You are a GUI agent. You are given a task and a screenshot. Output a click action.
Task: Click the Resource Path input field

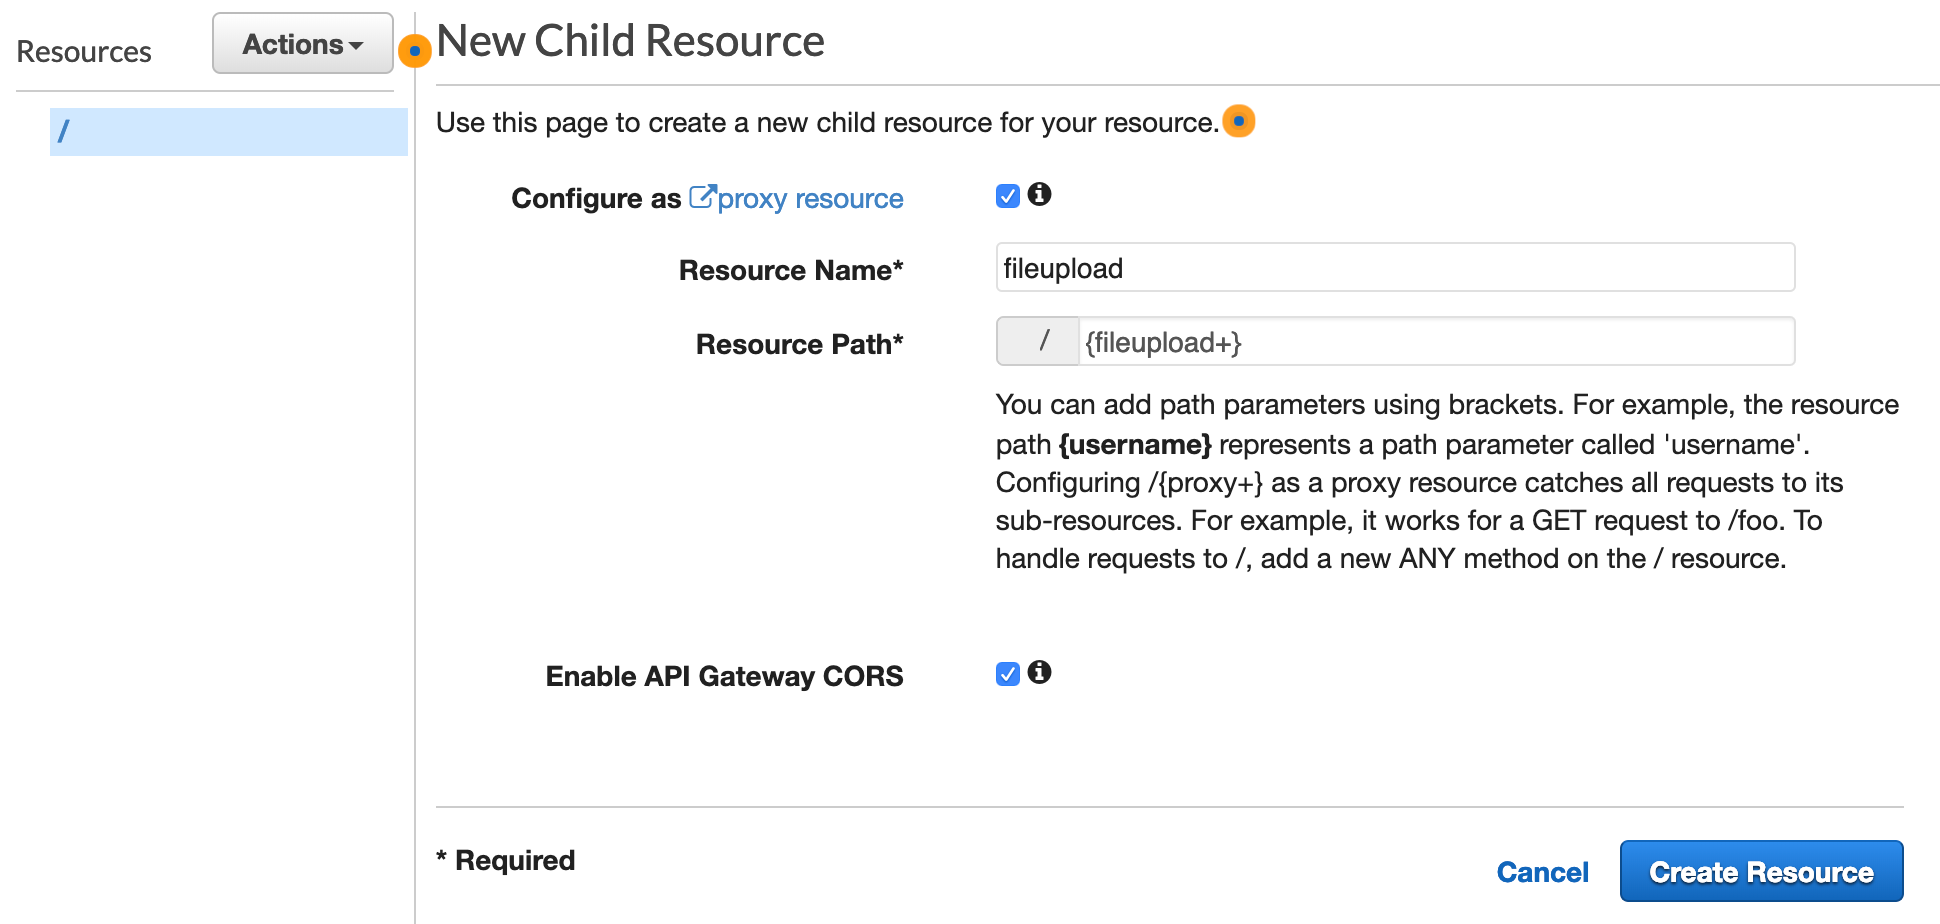(1435, 343)
